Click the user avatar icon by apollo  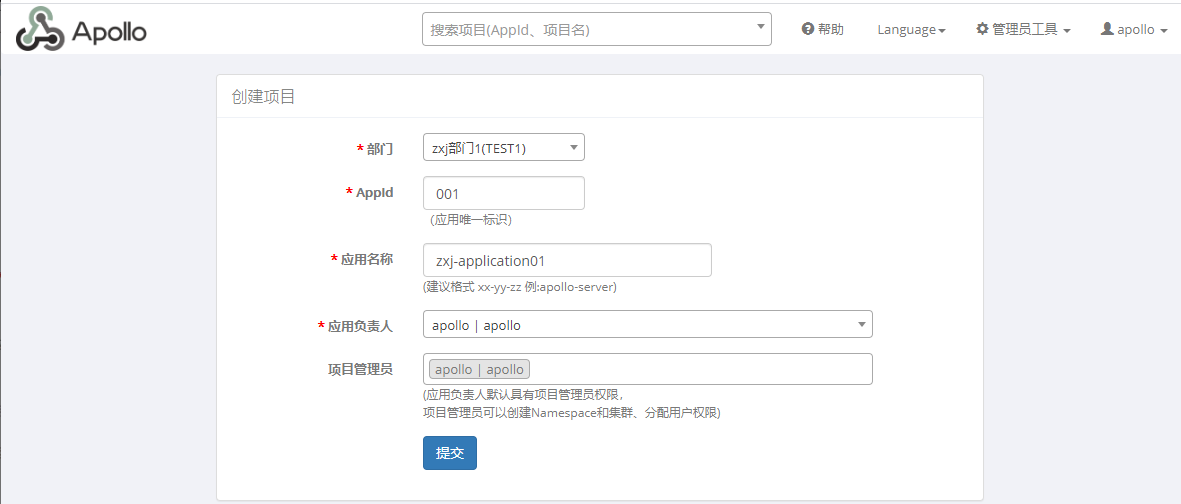[x=1106, y=29]
